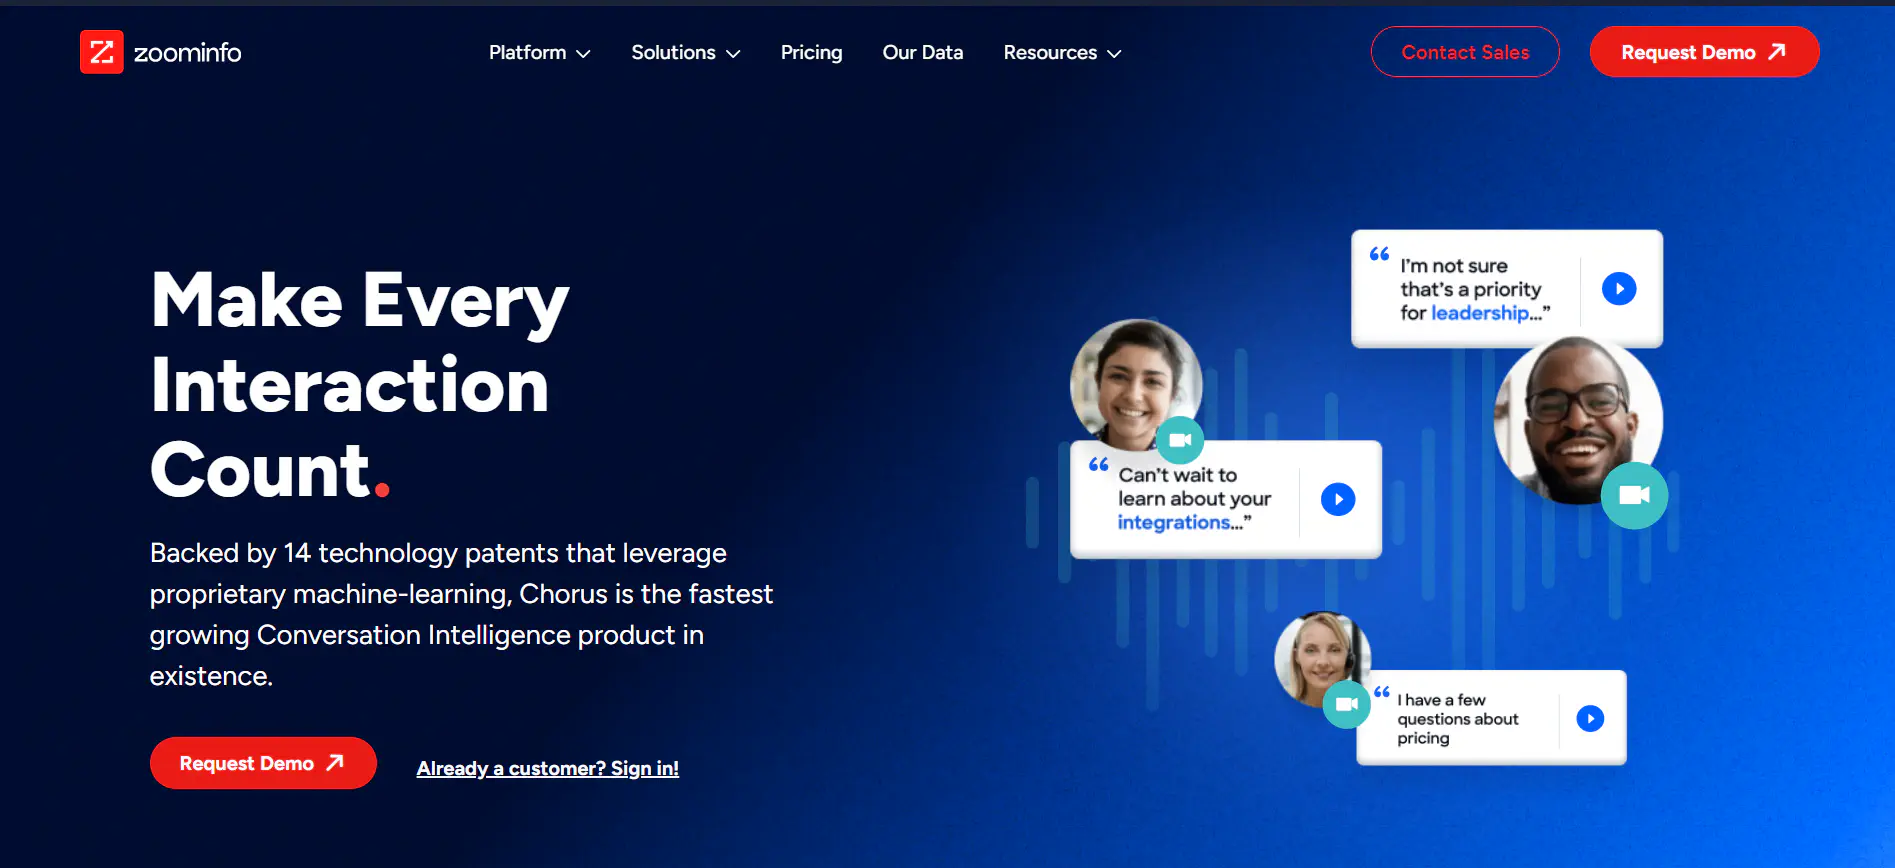Click the large camera icon by the man with glasses
Viewport: 1895px width, 868px height.
point(1634,495)
